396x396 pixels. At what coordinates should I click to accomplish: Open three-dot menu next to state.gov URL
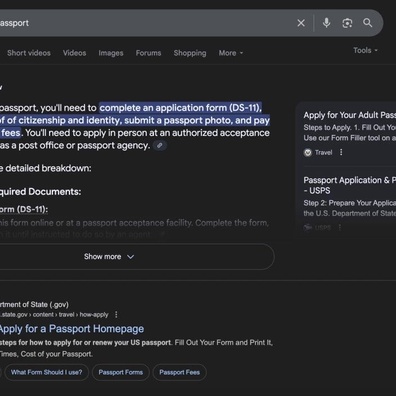pyautogui.click(x=116, y=314)
